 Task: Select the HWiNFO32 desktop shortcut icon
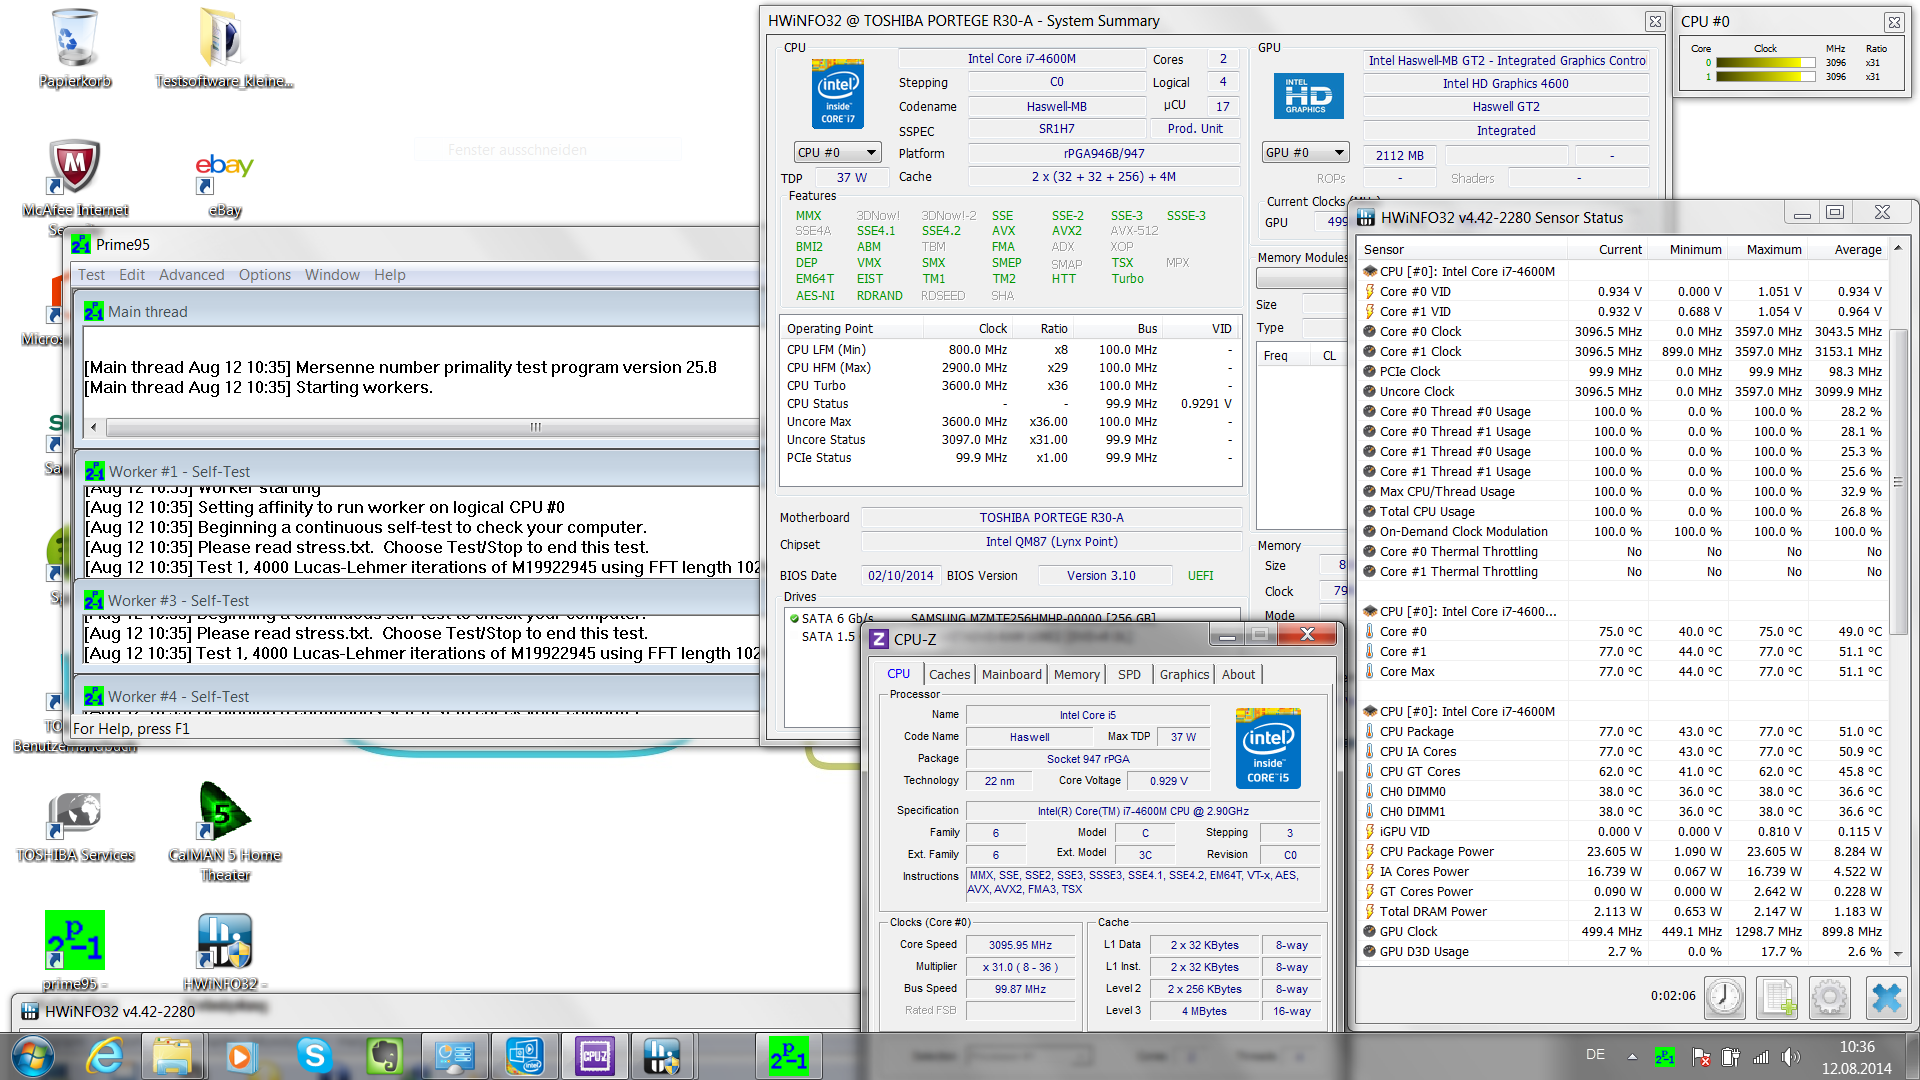coord(224,950)
